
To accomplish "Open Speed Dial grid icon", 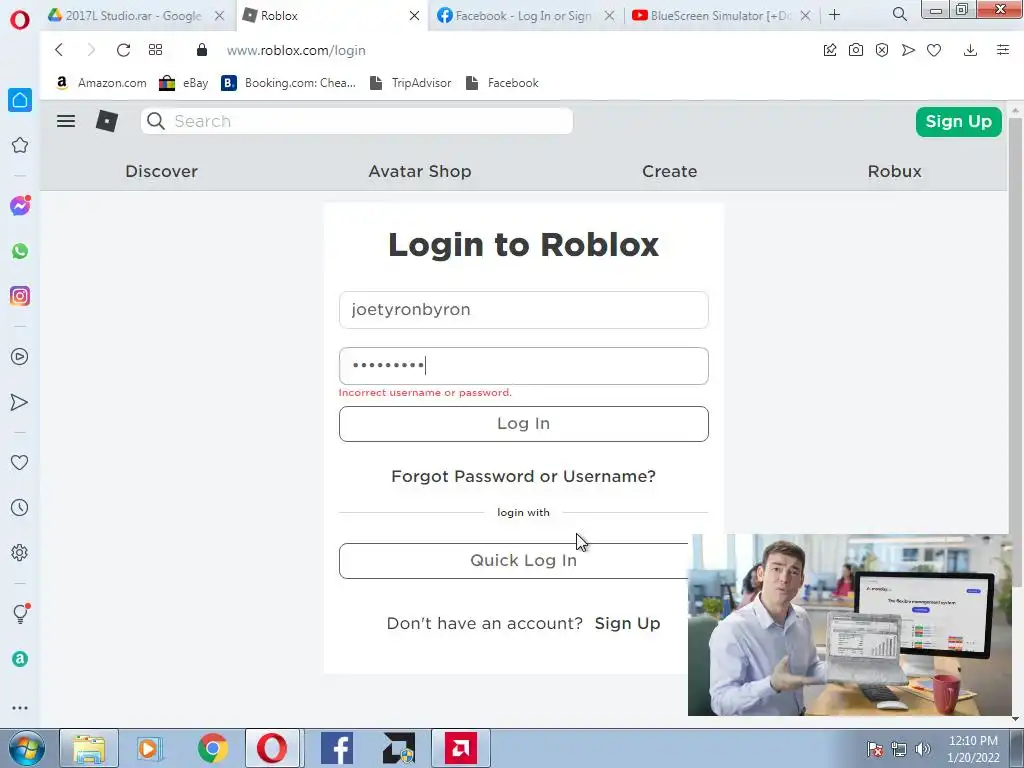I will [155, 50].
